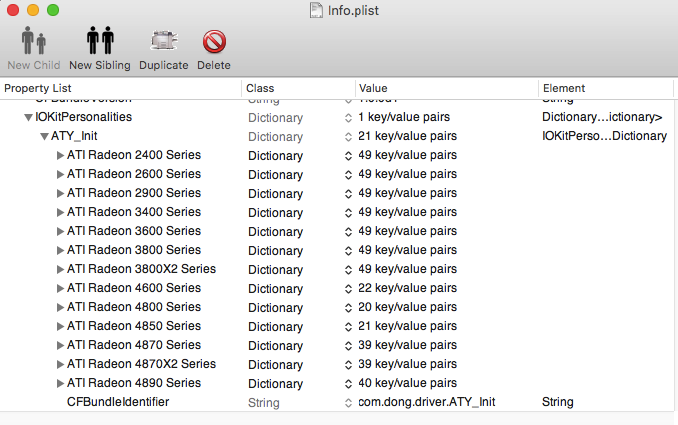Open class stepper for IOKitPersonalities row
678x425 pixels.
coord(348,118)
